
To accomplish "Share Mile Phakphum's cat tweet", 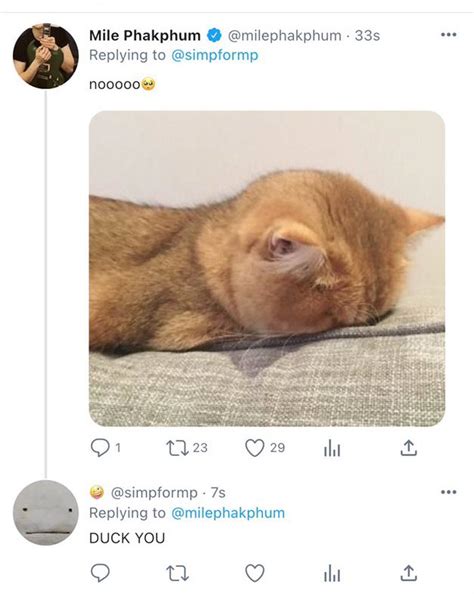I will click(x=409, y=448).
